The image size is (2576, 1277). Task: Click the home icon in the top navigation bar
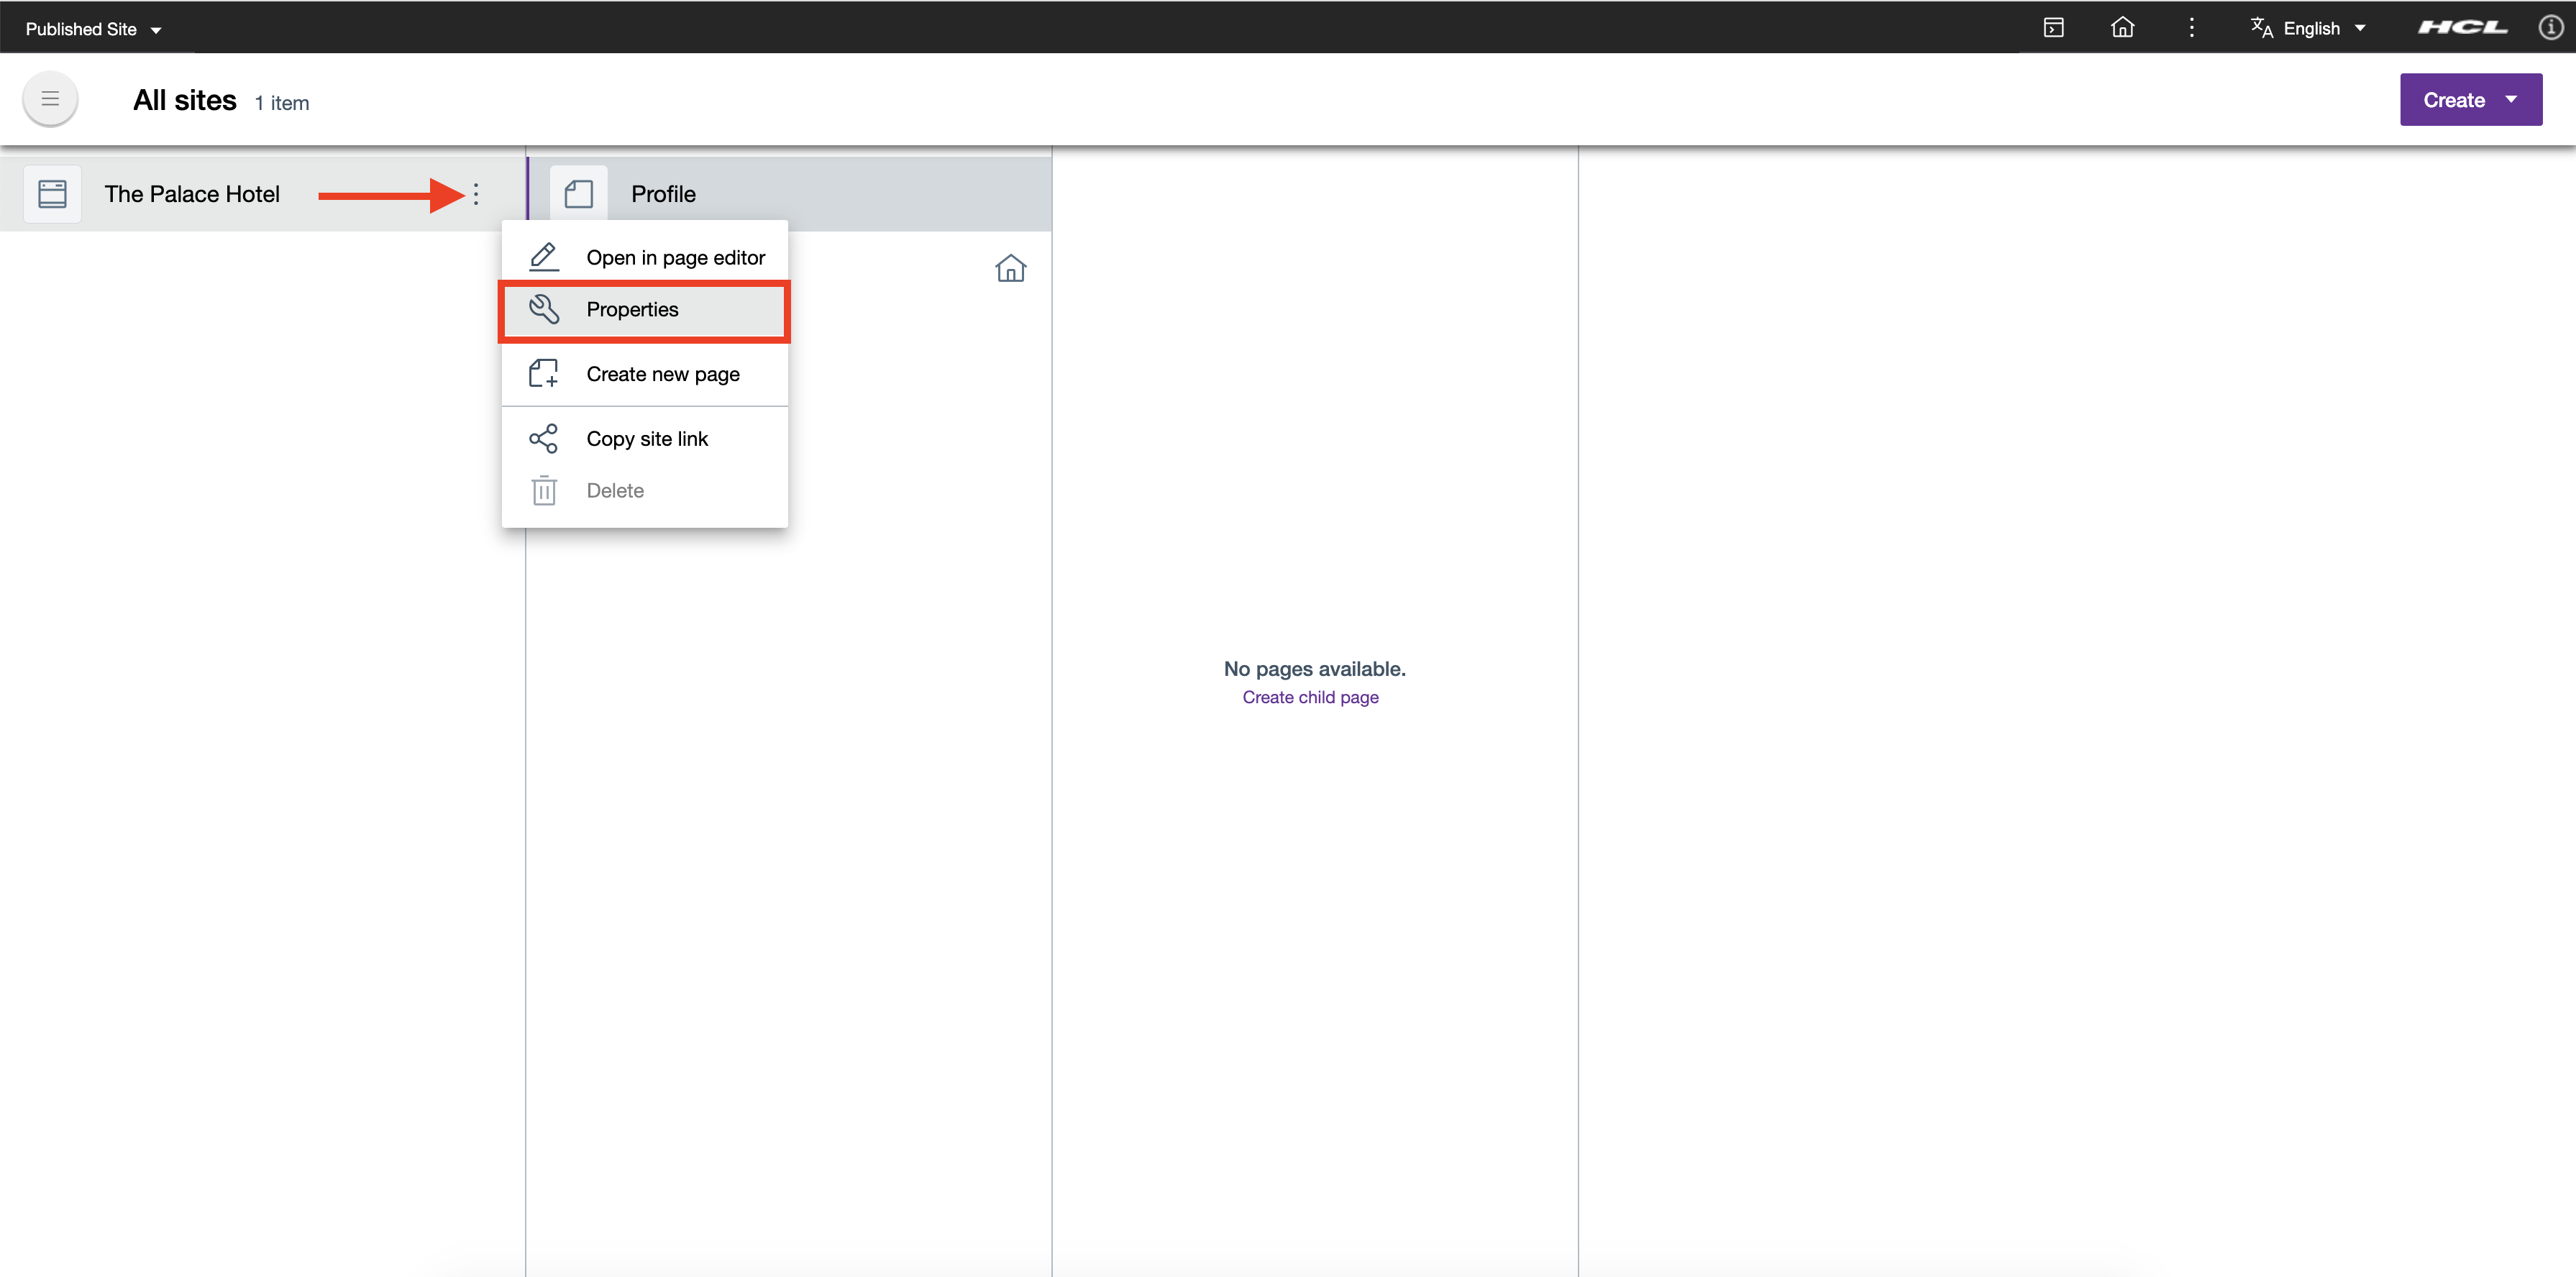[2123, 27]
